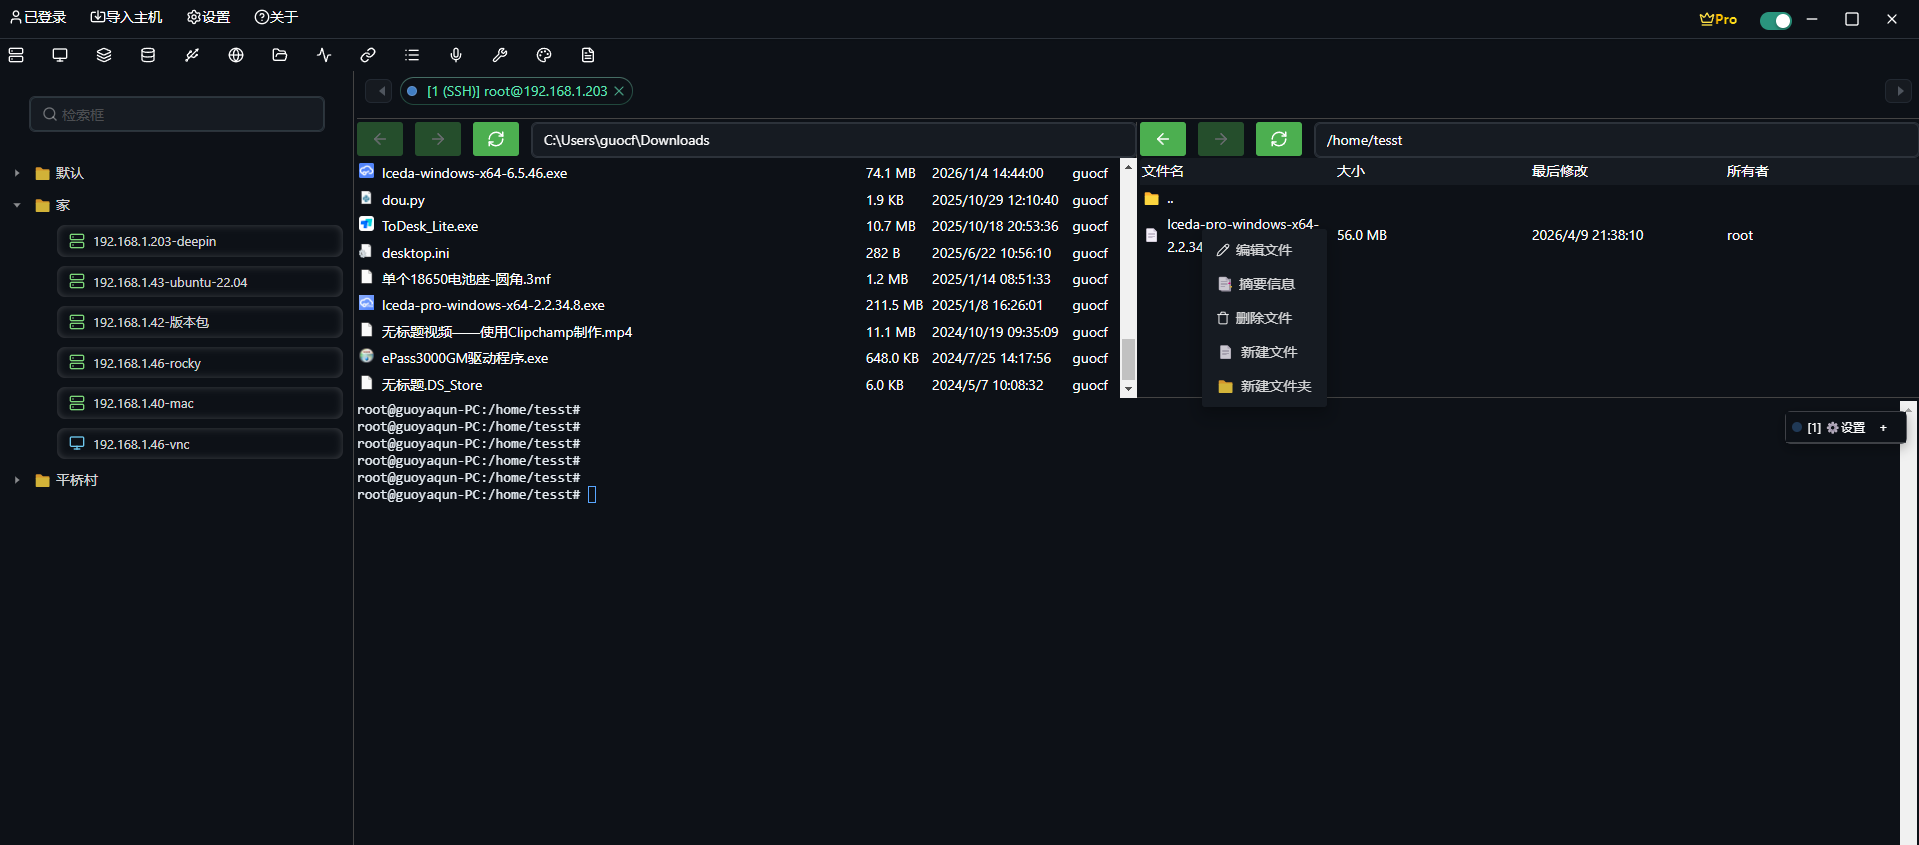Open the 导入主机 menu item
Image resolution: width=1919 pixels, height=845 pixels.
click(126, 17)
